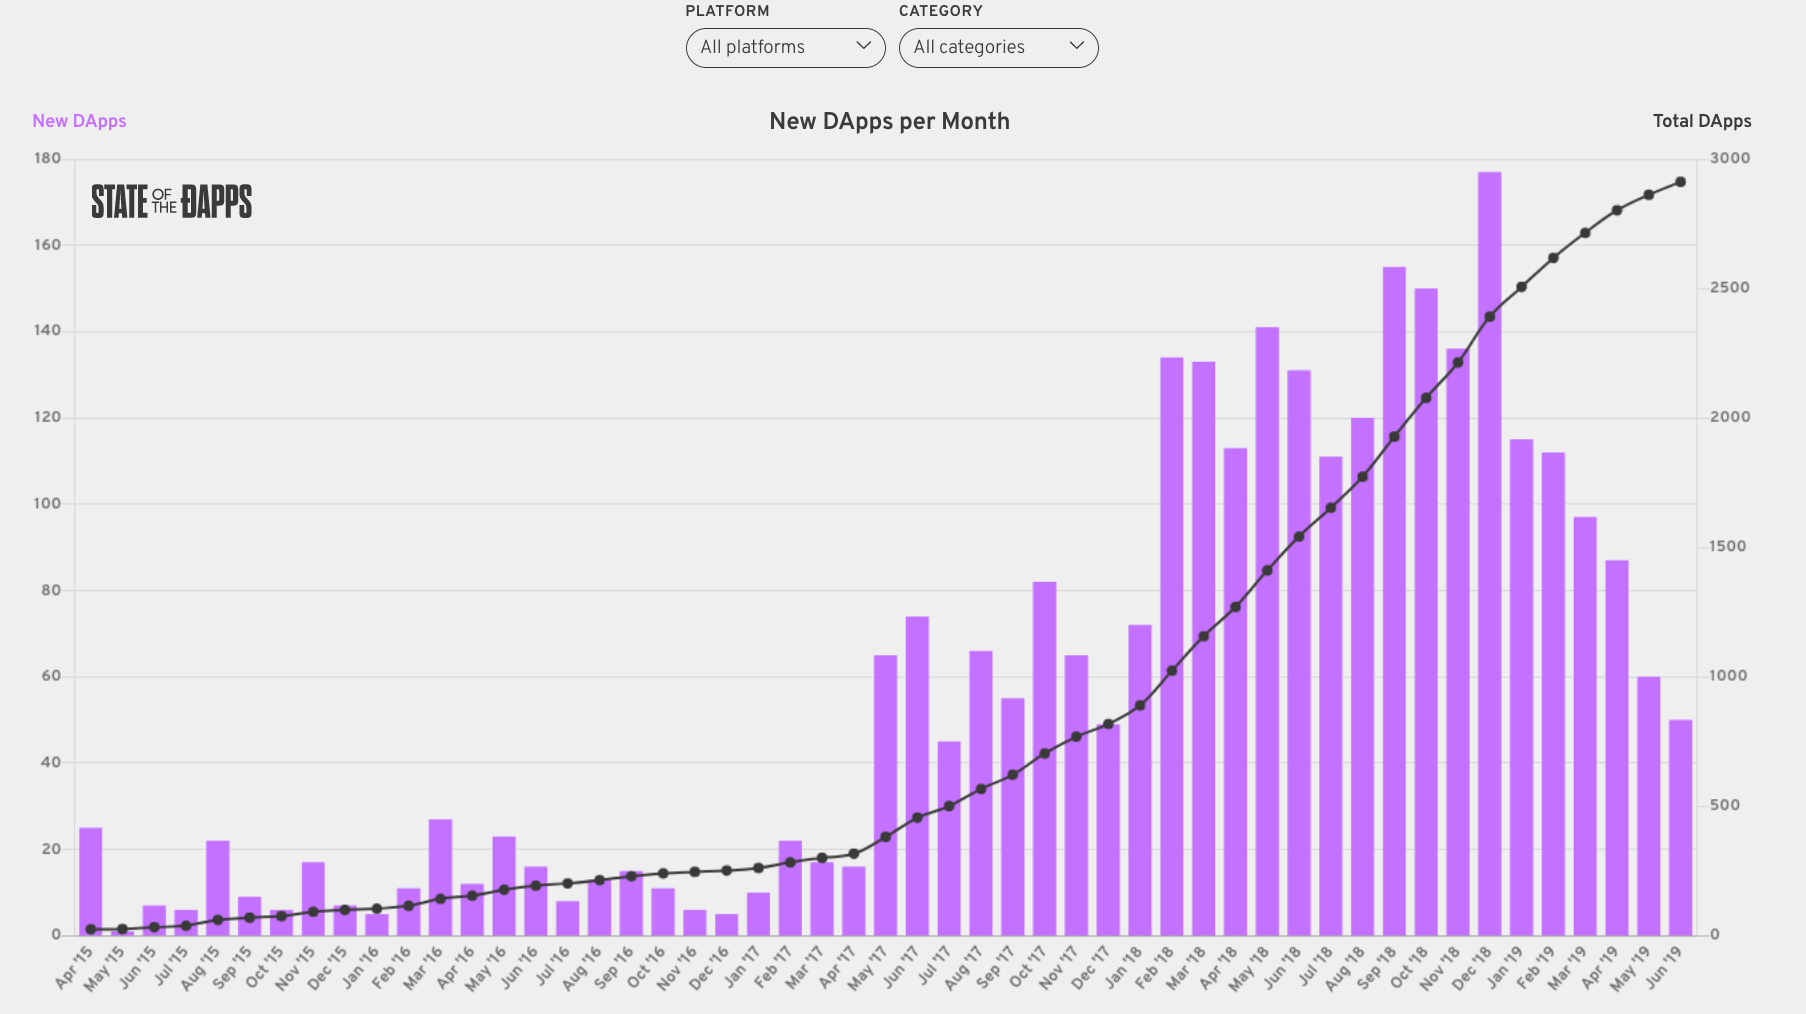Image resolution: width=1806 pixels, height=1014 pixels.
Task: Click the Sep '18 bar
Action: point(1394,601)
